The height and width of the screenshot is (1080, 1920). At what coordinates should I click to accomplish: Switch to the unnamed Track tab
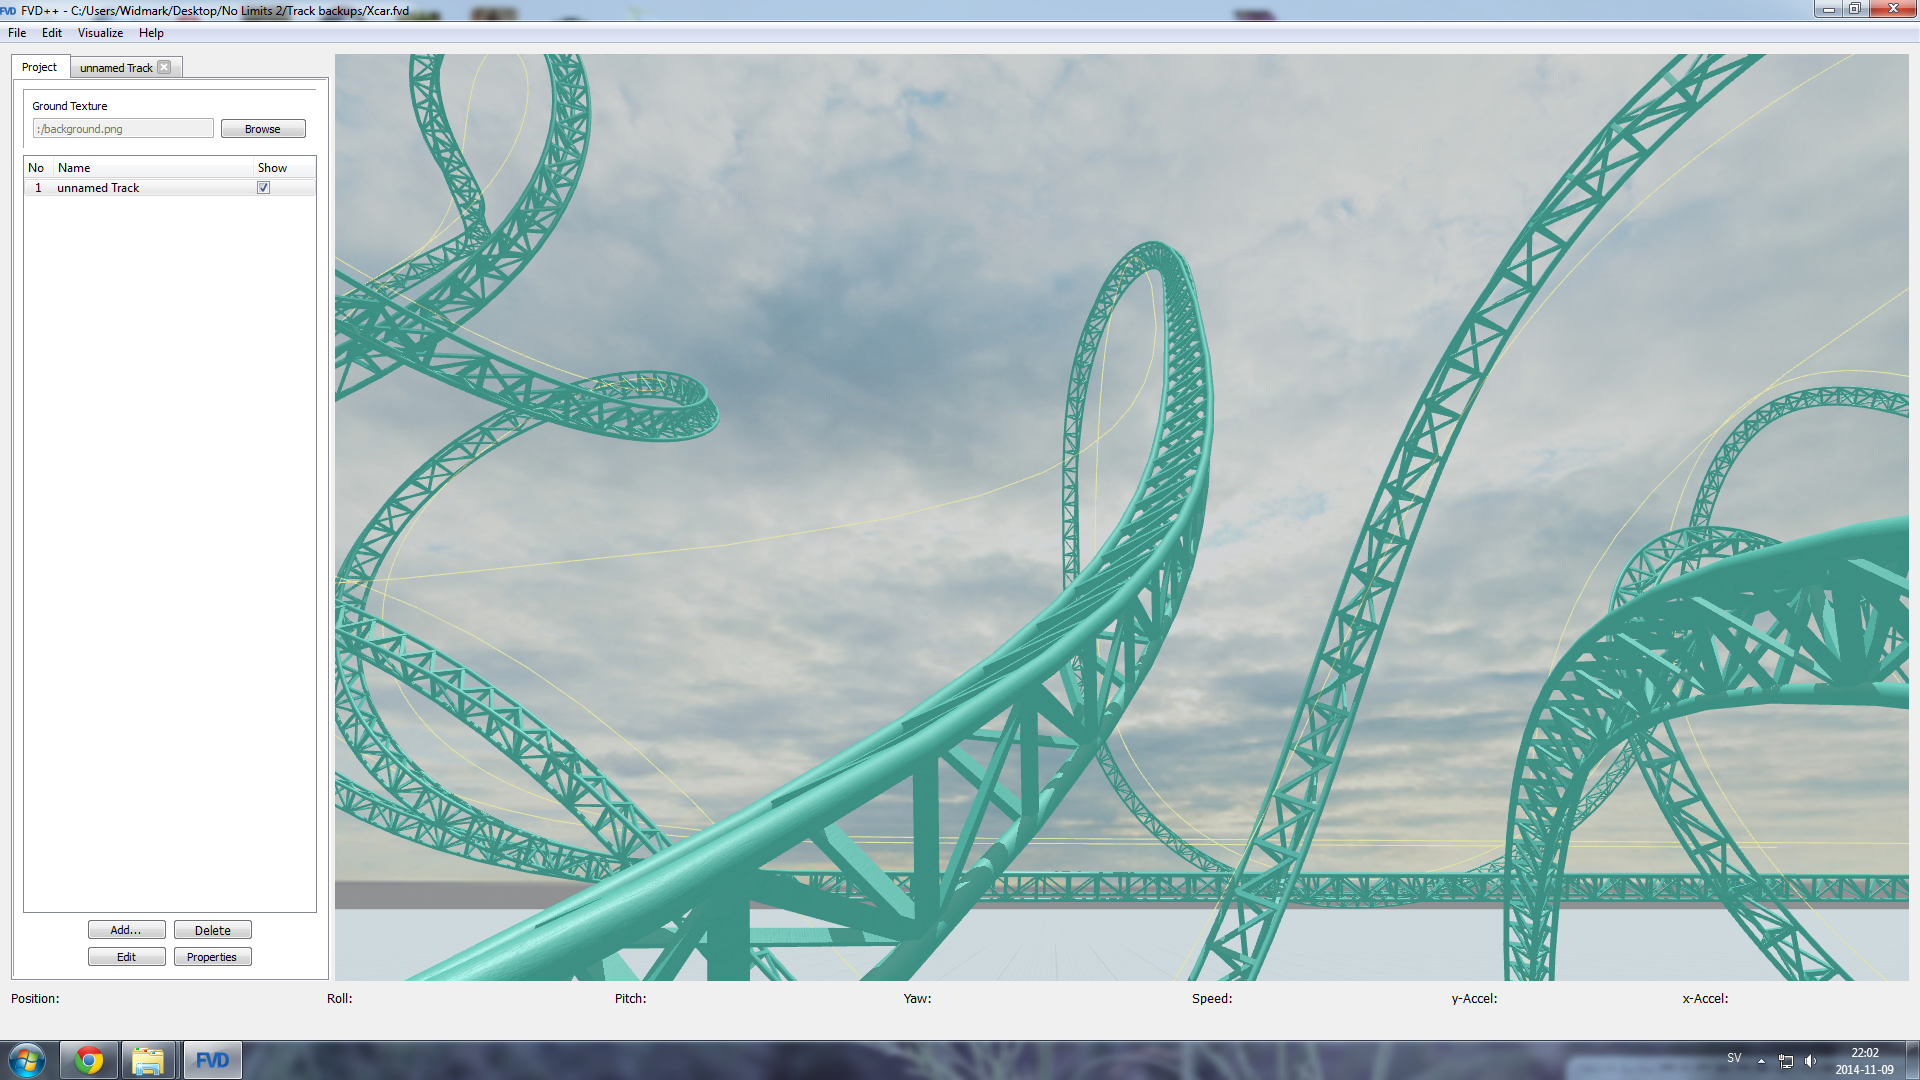(x=116, y=68)
